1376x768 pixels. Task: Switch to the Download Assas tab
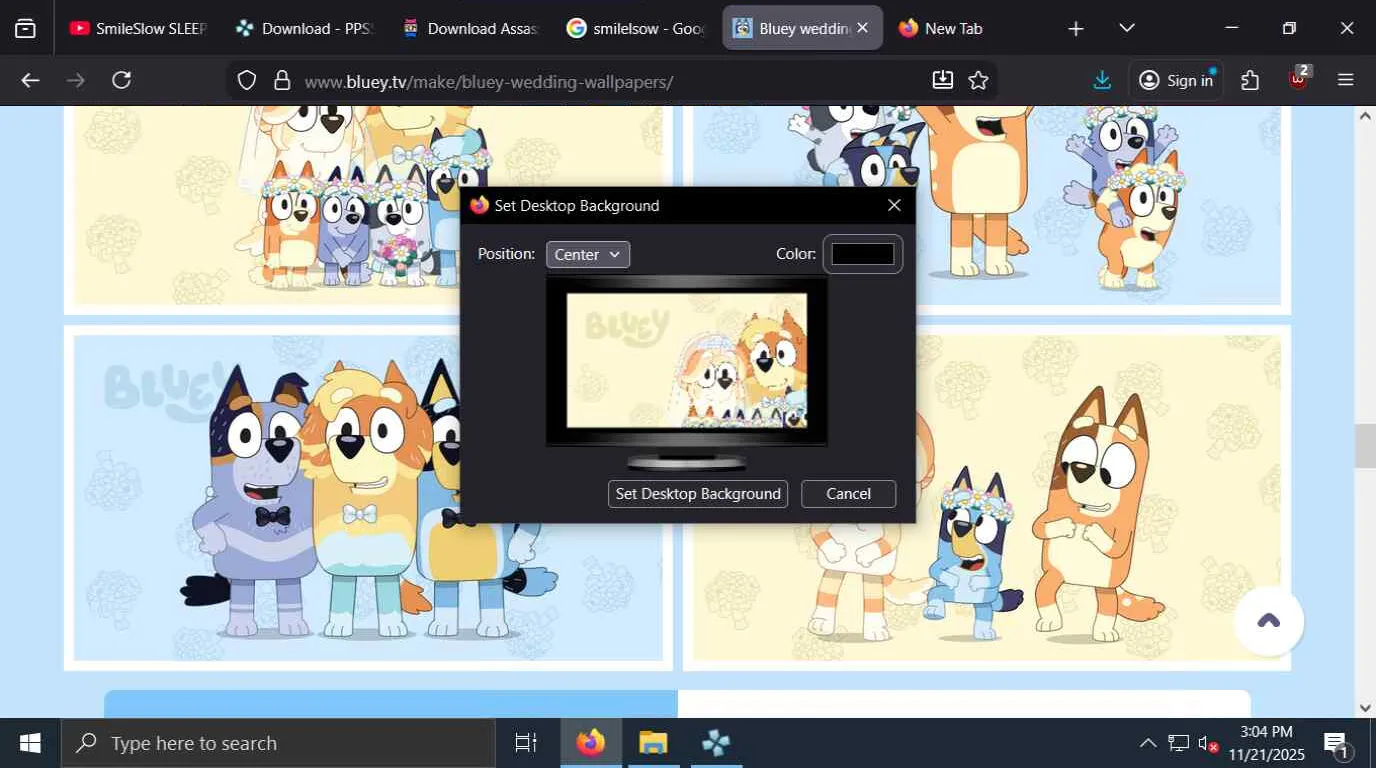(470, 28)
